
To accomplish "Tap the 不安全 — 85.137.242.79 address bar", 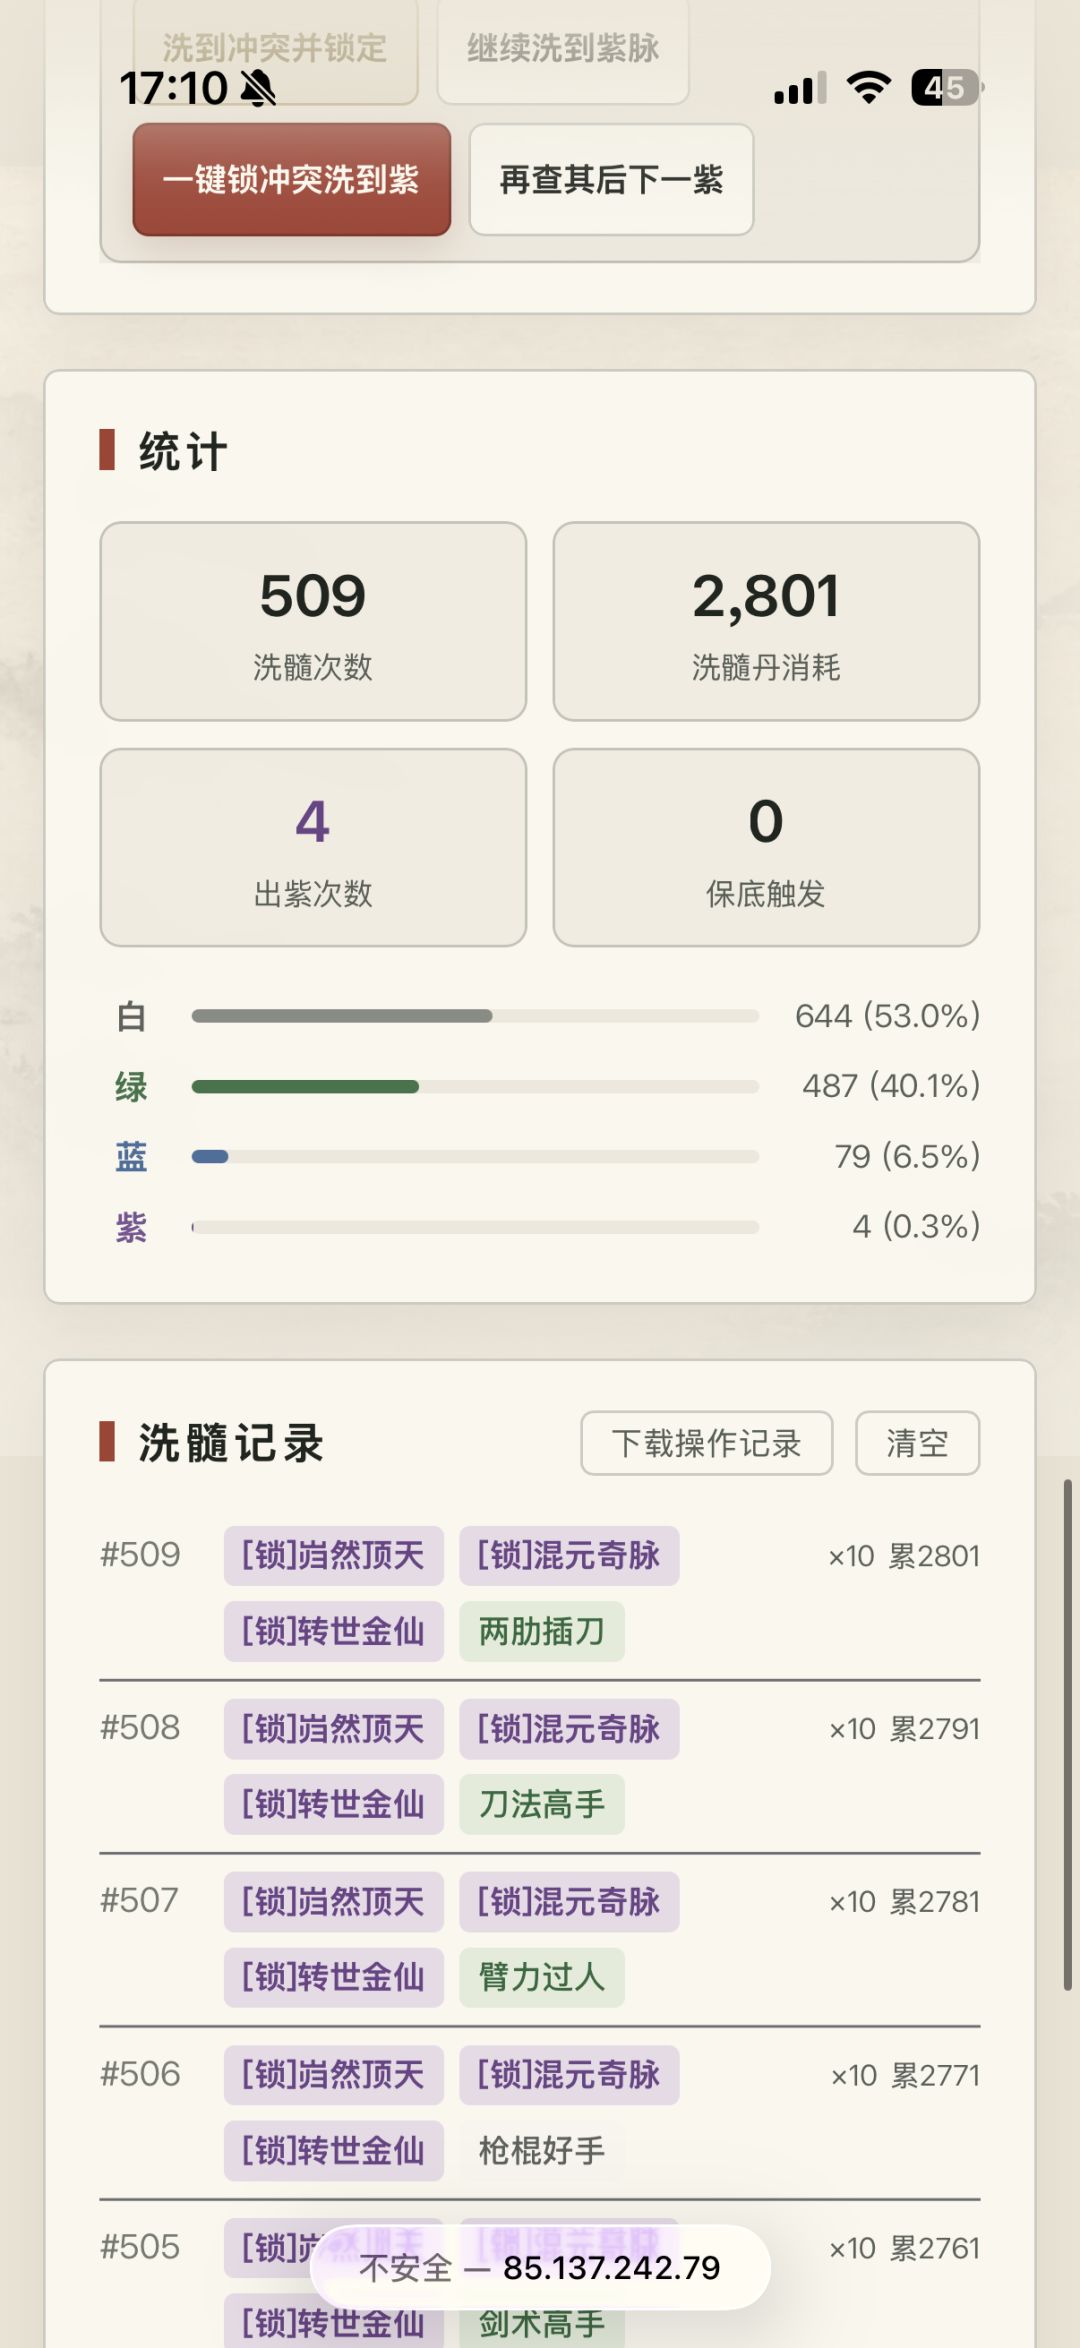I will [540, 2267].
